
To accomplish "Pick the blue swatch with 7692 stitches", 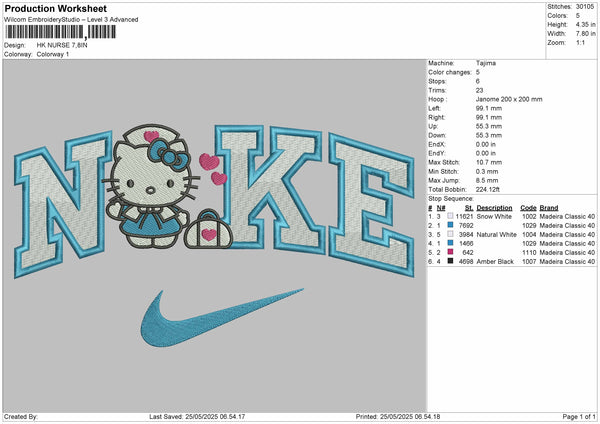I will [450, 225].
